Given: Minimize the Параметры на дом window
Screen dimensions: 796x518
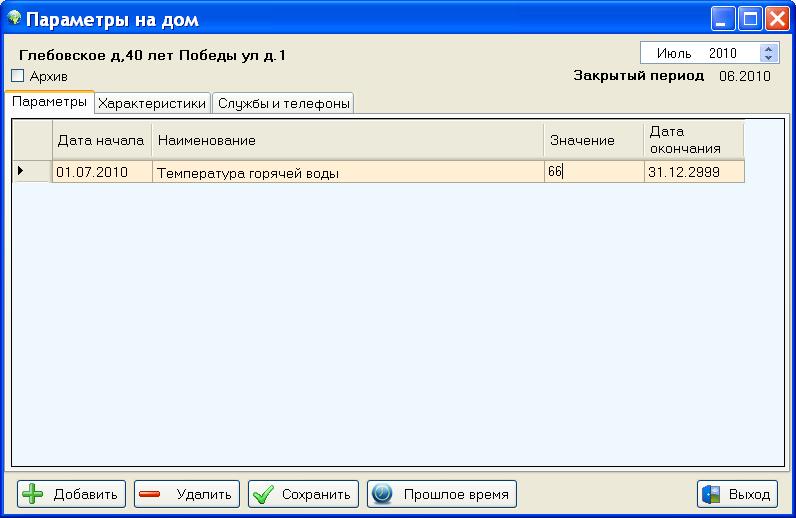Looking at the screenshot, I should (722, 19).
